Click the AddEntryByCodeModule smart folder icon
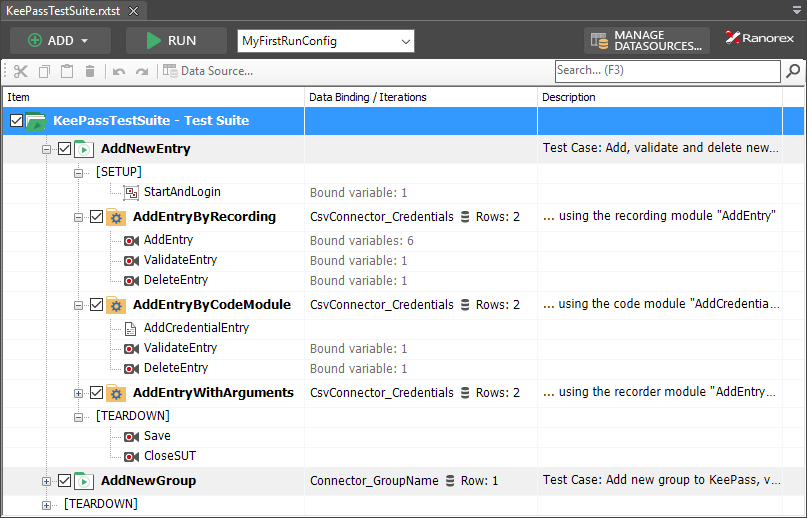Viewport: 807px width, 518px height. 116,305
